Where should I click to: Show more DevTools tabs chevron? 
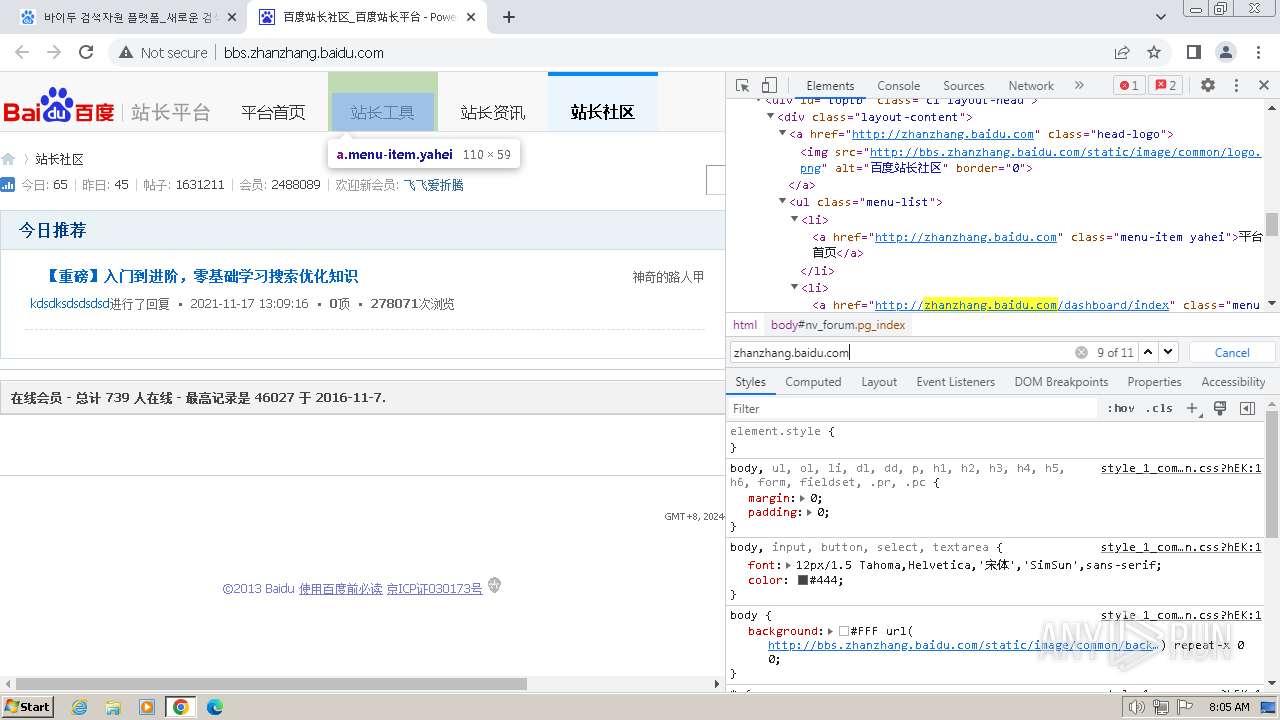click(1079, 86)
